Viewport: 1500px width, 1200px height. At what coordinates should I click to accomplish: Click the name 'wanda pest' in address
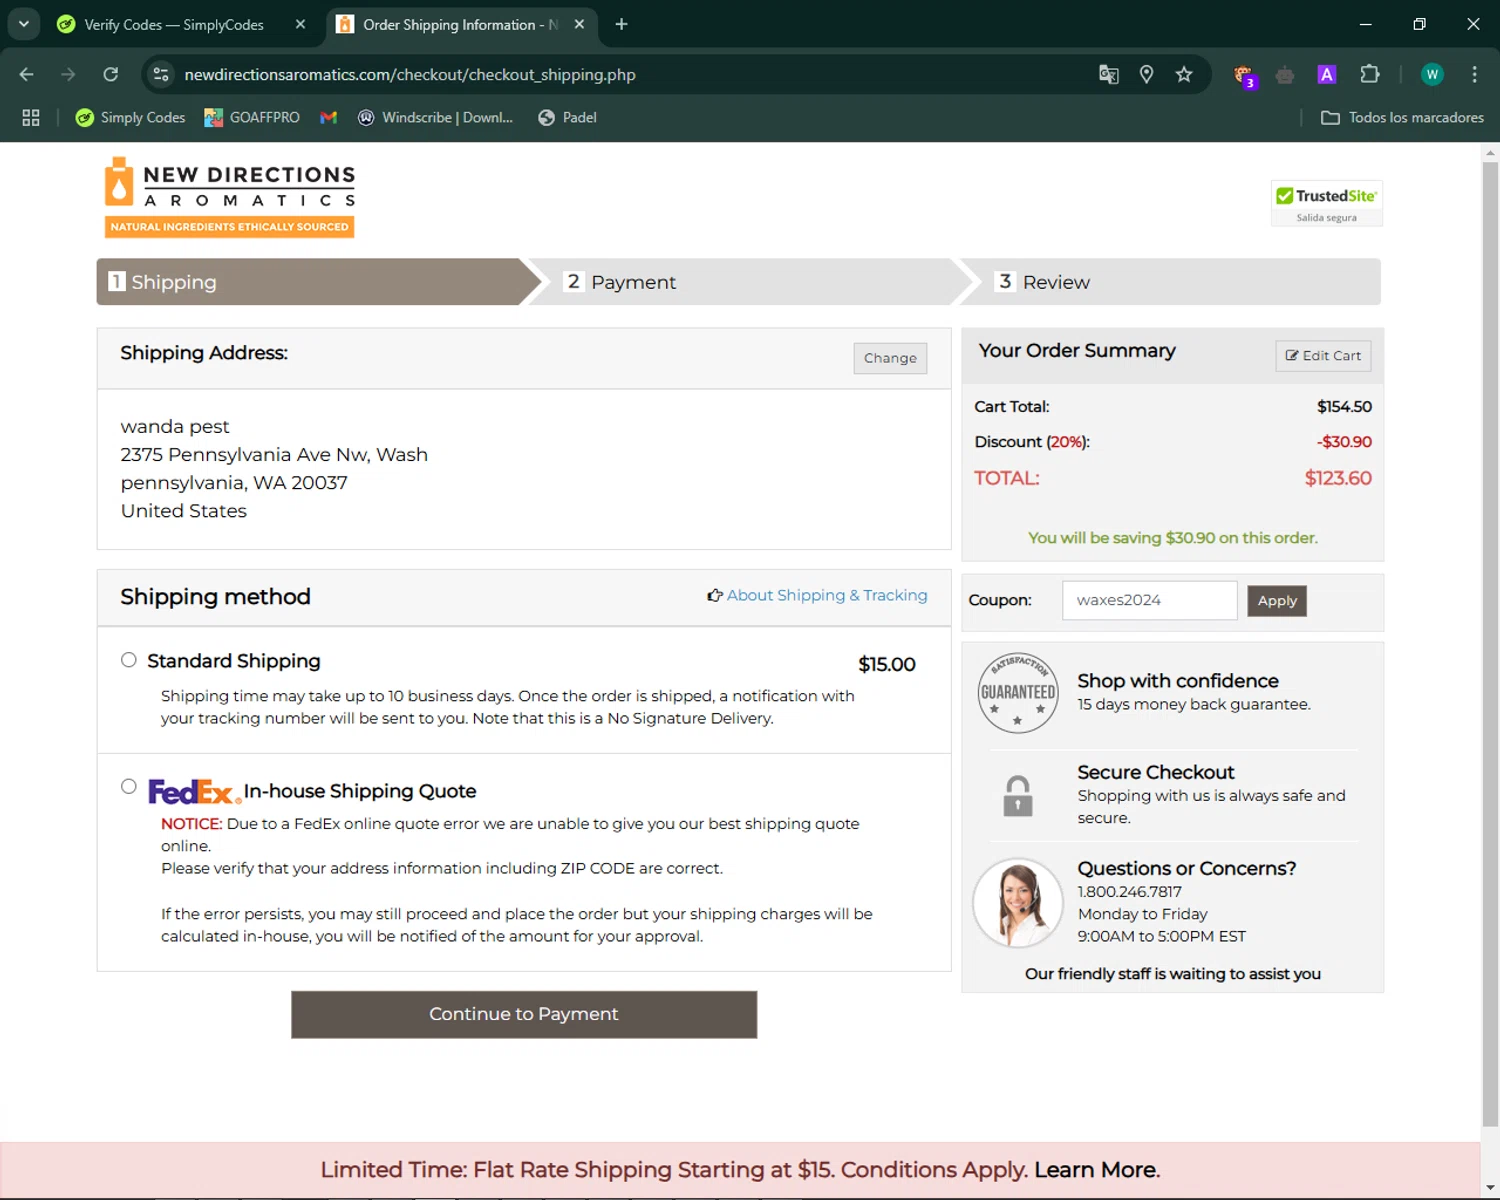pos(175,427)
